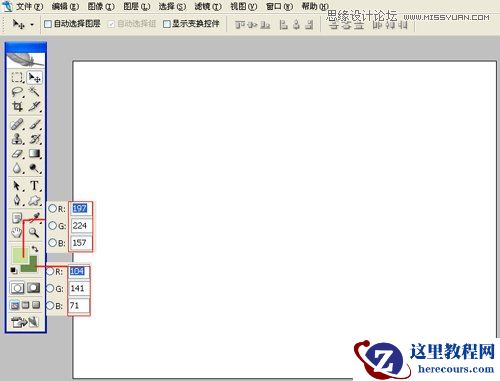Open the 编辑(E) menu
The width and height of the screenshot is (500, 381).
pyautogui.click(x=65, y=6)
